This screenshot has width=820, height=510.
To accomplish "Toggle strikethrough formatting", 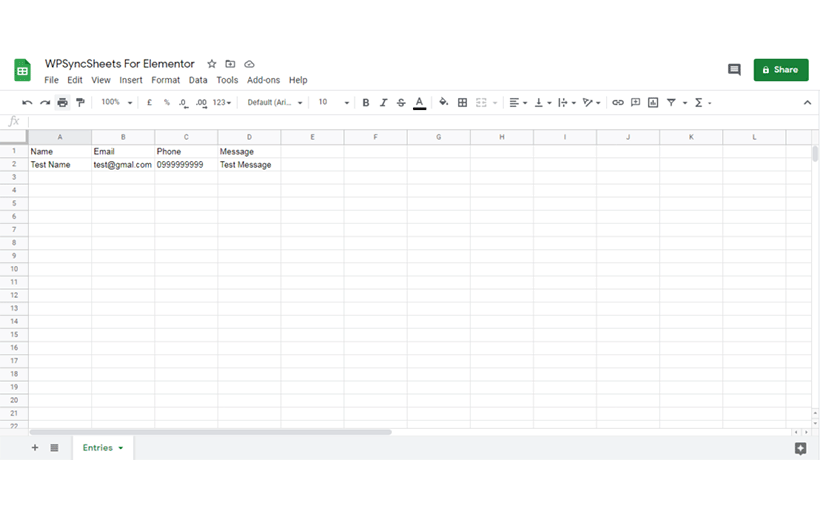I will pyautogui.click(x=401, y=103).
